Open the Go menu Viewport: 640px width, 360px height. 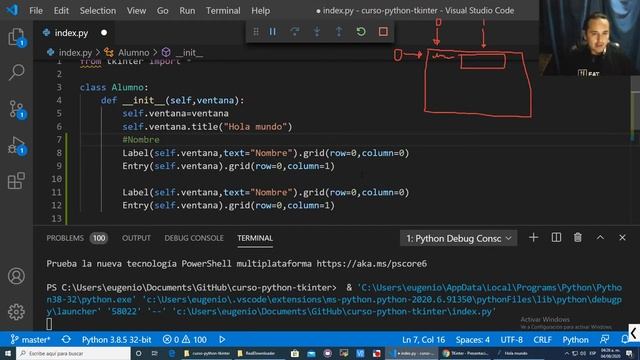coord(162,11)
